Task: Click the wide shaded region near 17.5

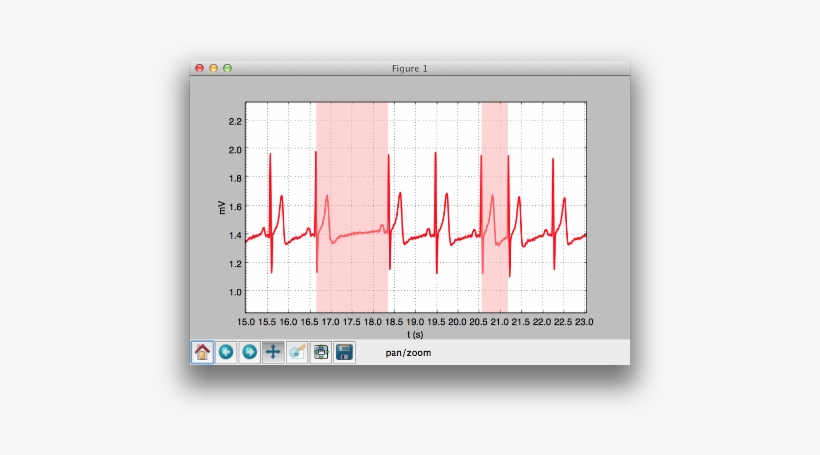Action: 352,207
